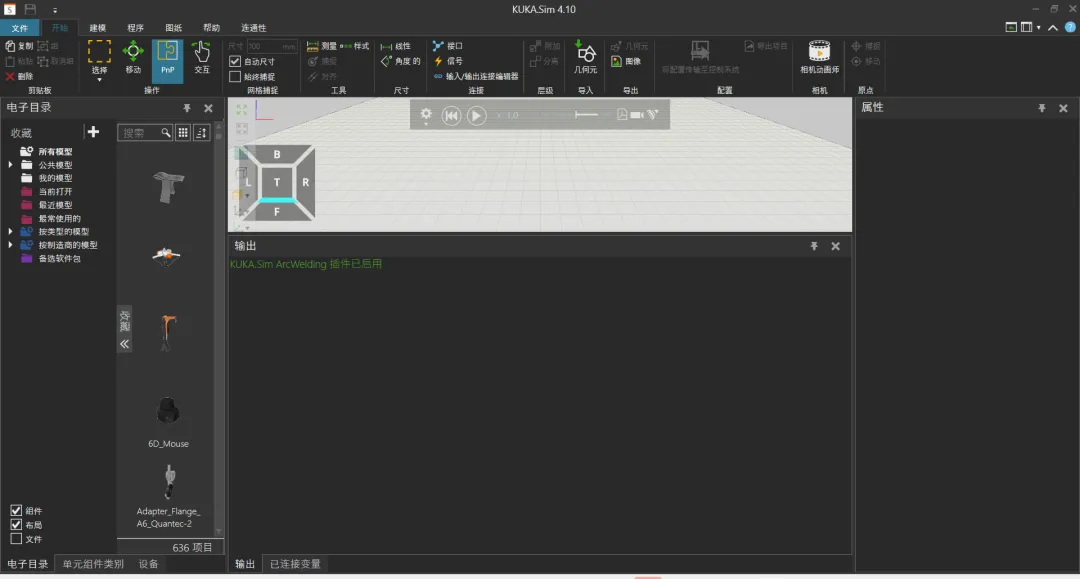
Task: Expand 公共模型 tree node
Action: click(x=10, y=165)
